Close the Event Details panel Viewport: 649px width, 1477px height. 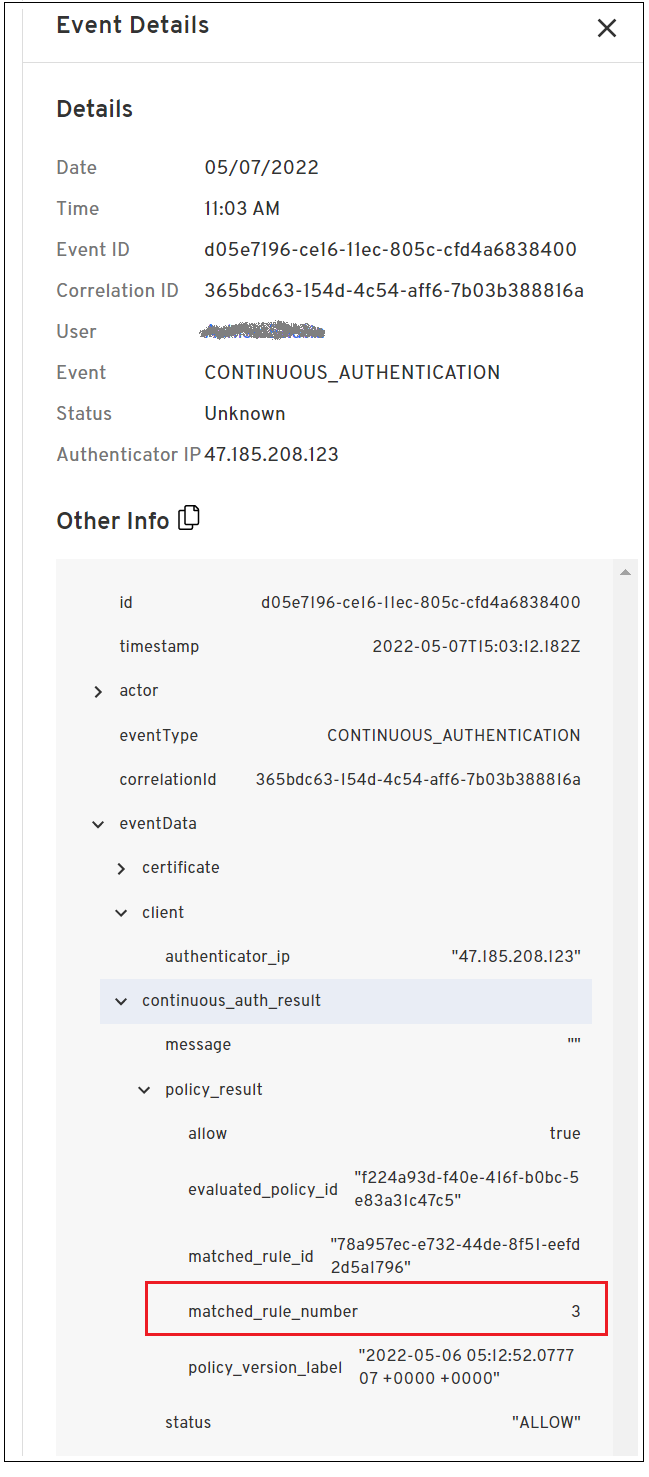point(606,28)
